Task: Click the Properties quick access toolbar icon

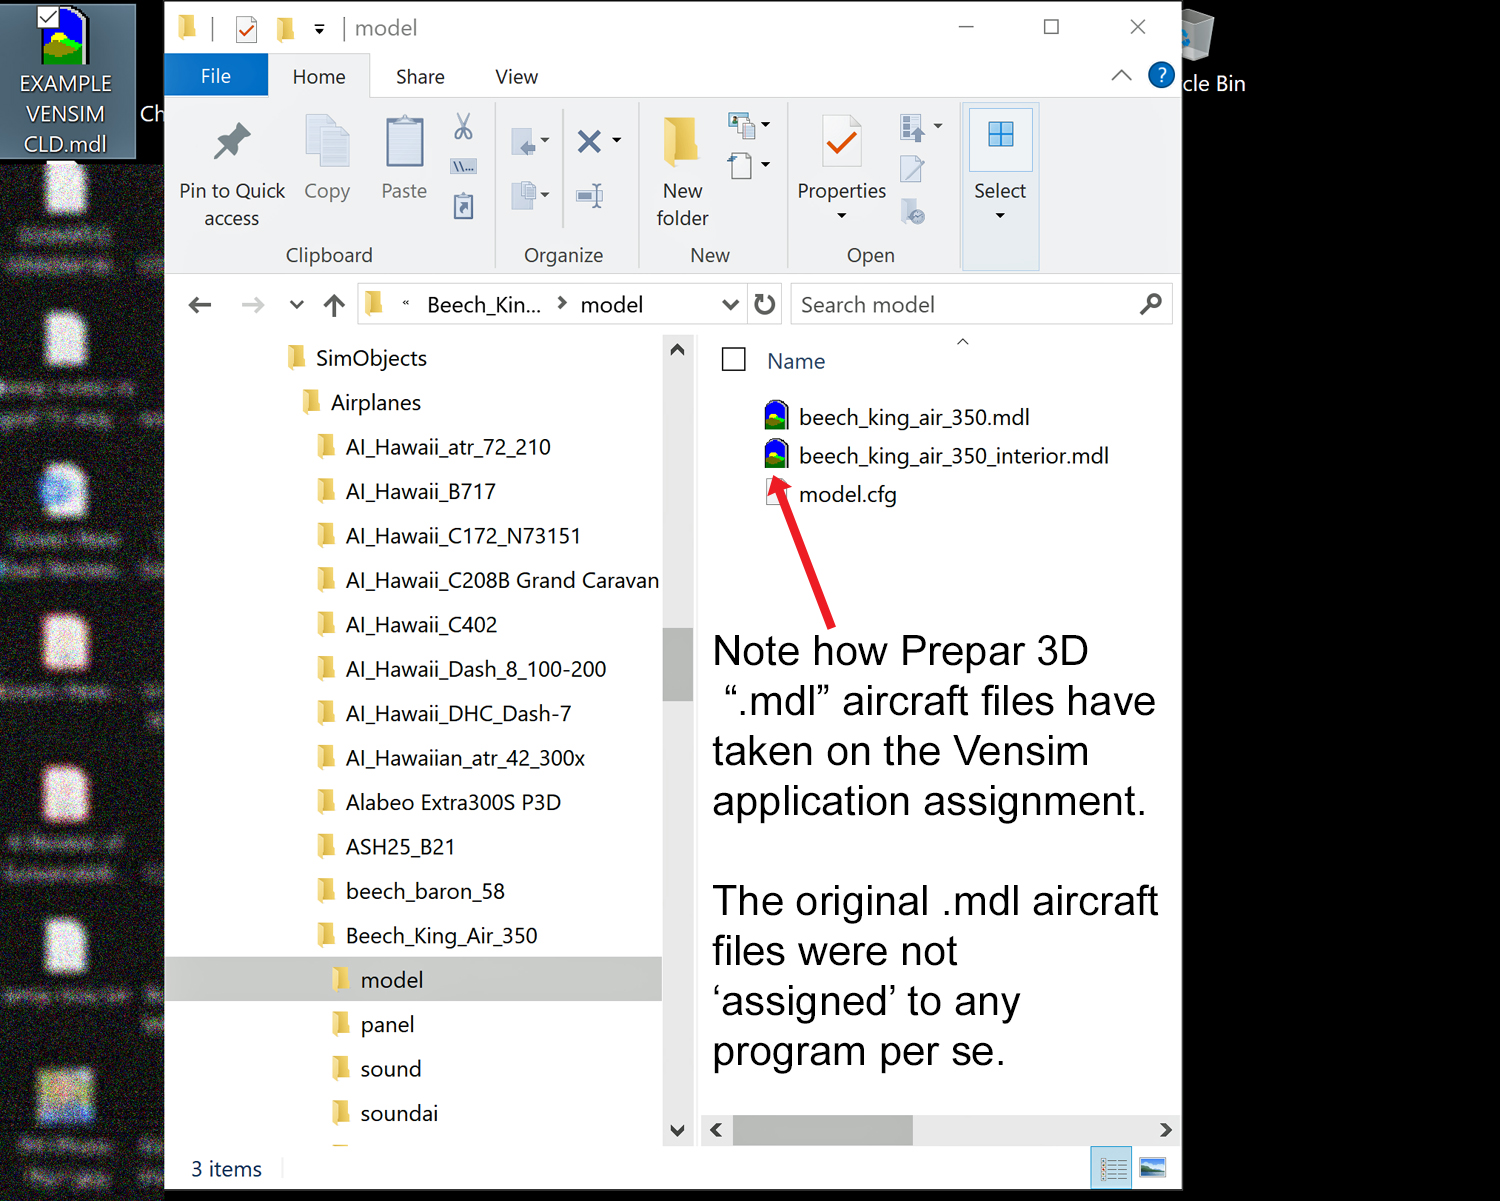Action: tap(246, 29)
